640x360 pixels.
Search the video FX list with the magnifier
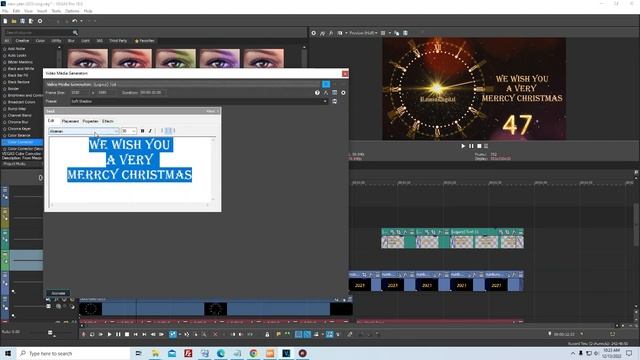pyautogui.click(x=75, y=32)
